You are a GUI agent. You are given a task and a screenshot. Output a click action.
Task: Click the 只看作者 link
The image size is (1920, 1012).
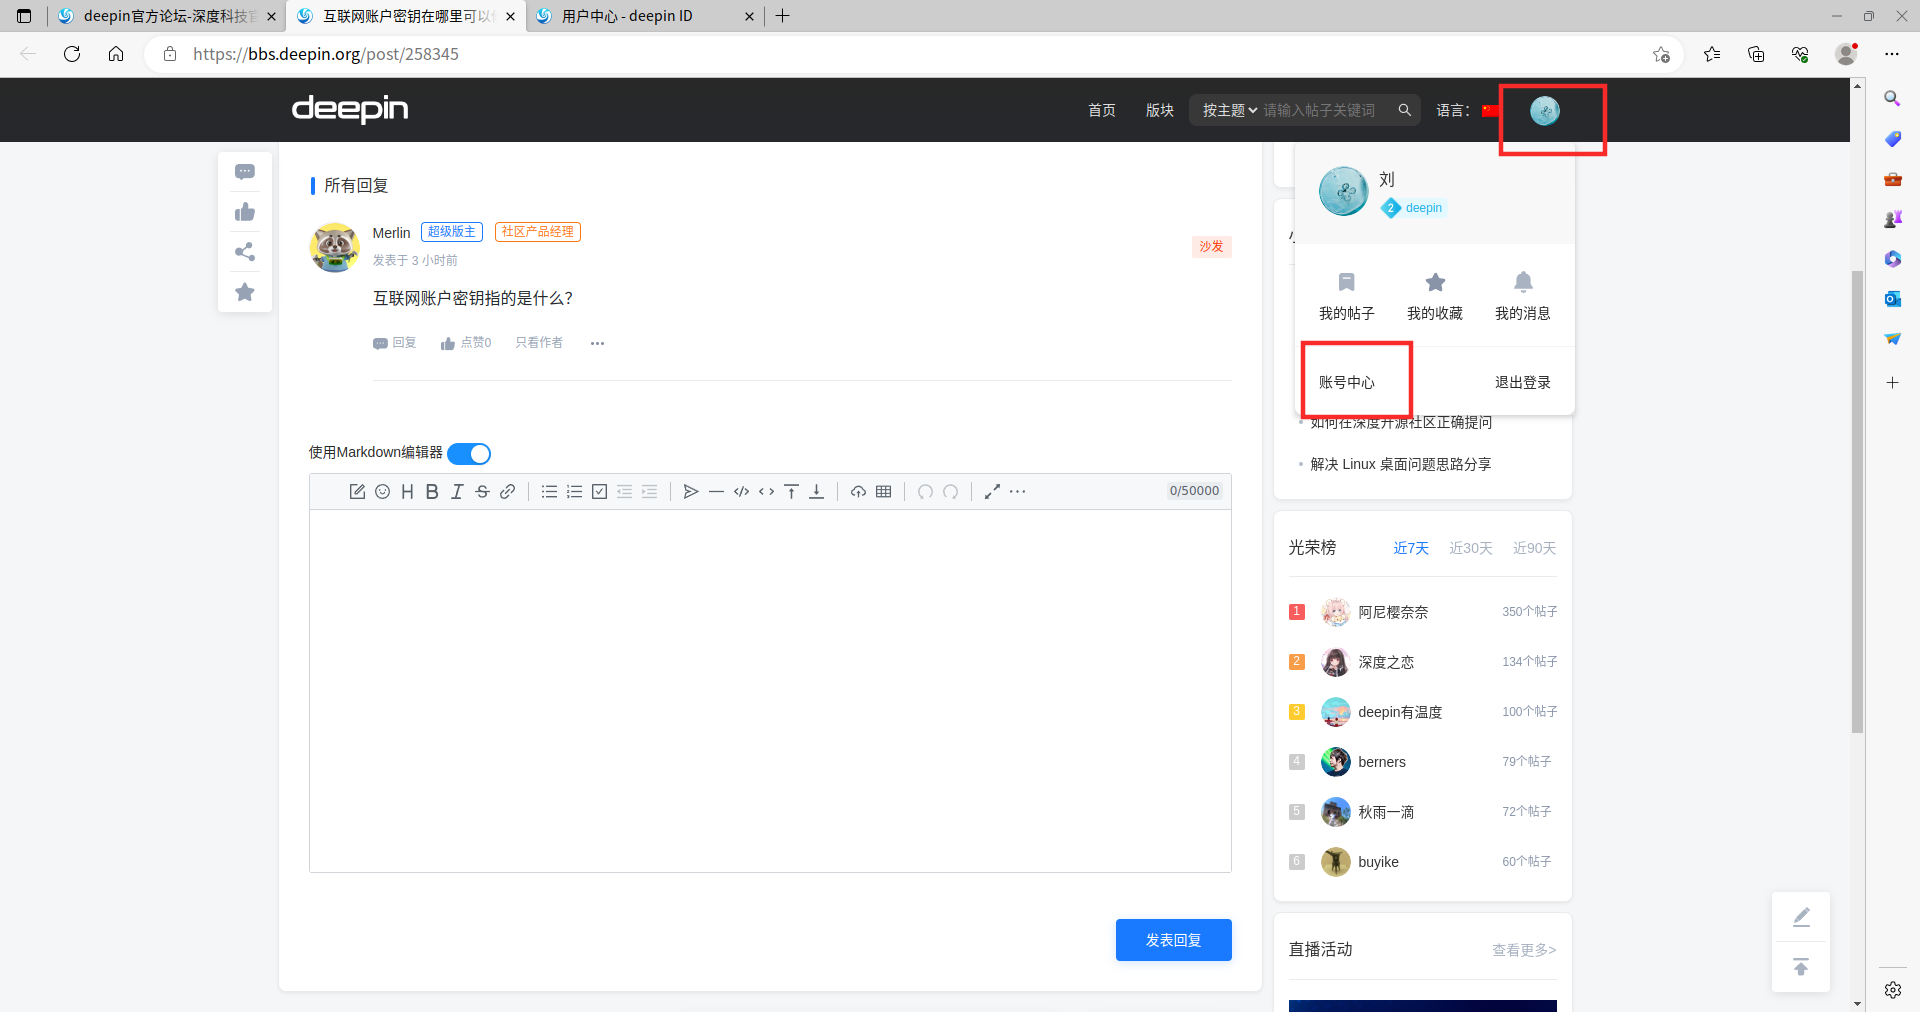point(539,342)
